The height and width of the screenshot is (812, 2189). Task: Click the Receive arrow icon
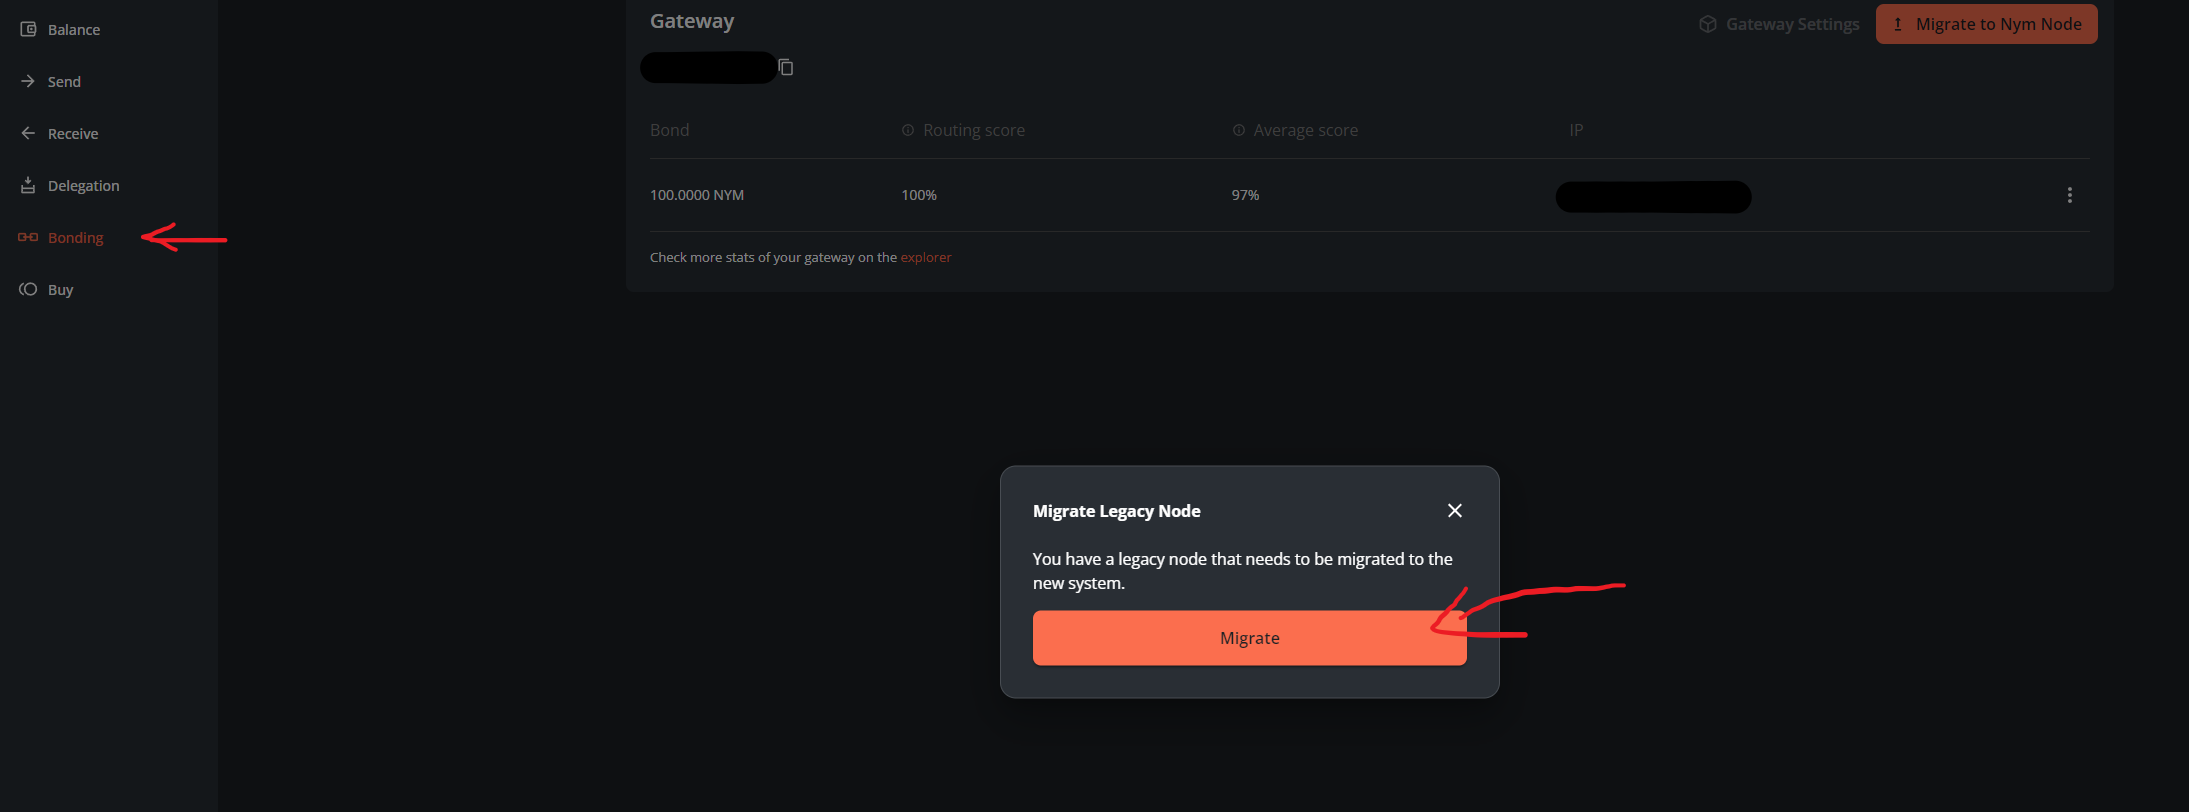[28, 133]
